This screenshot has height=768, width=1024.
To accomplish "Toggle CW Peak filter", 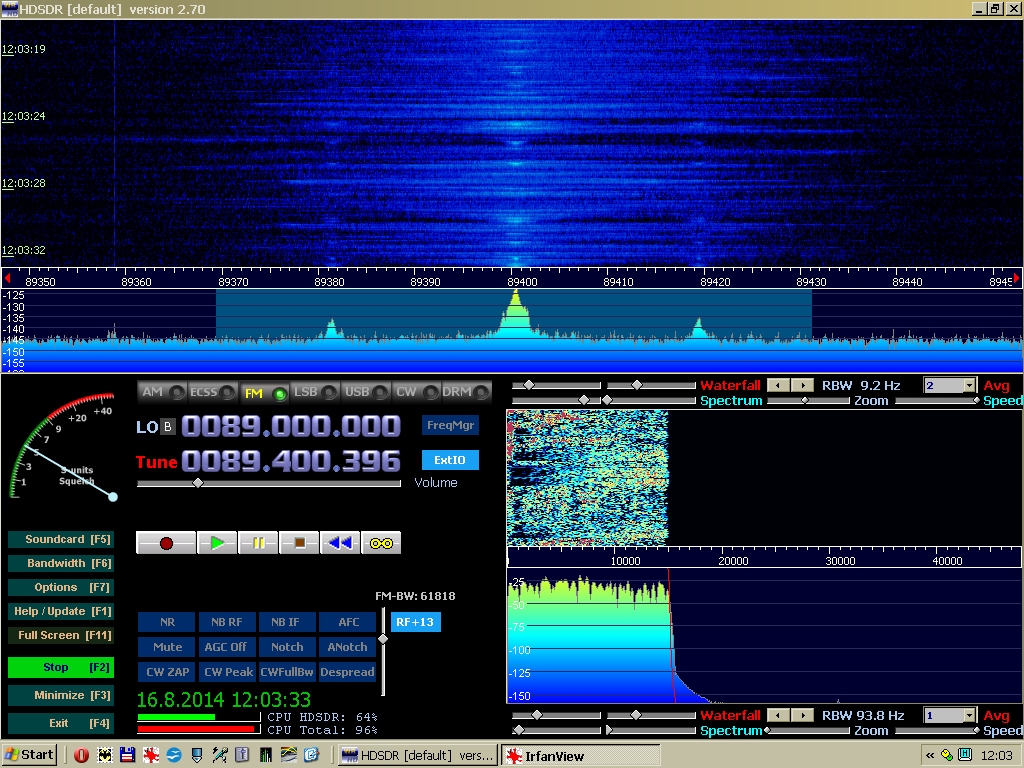I will (226, 672).
